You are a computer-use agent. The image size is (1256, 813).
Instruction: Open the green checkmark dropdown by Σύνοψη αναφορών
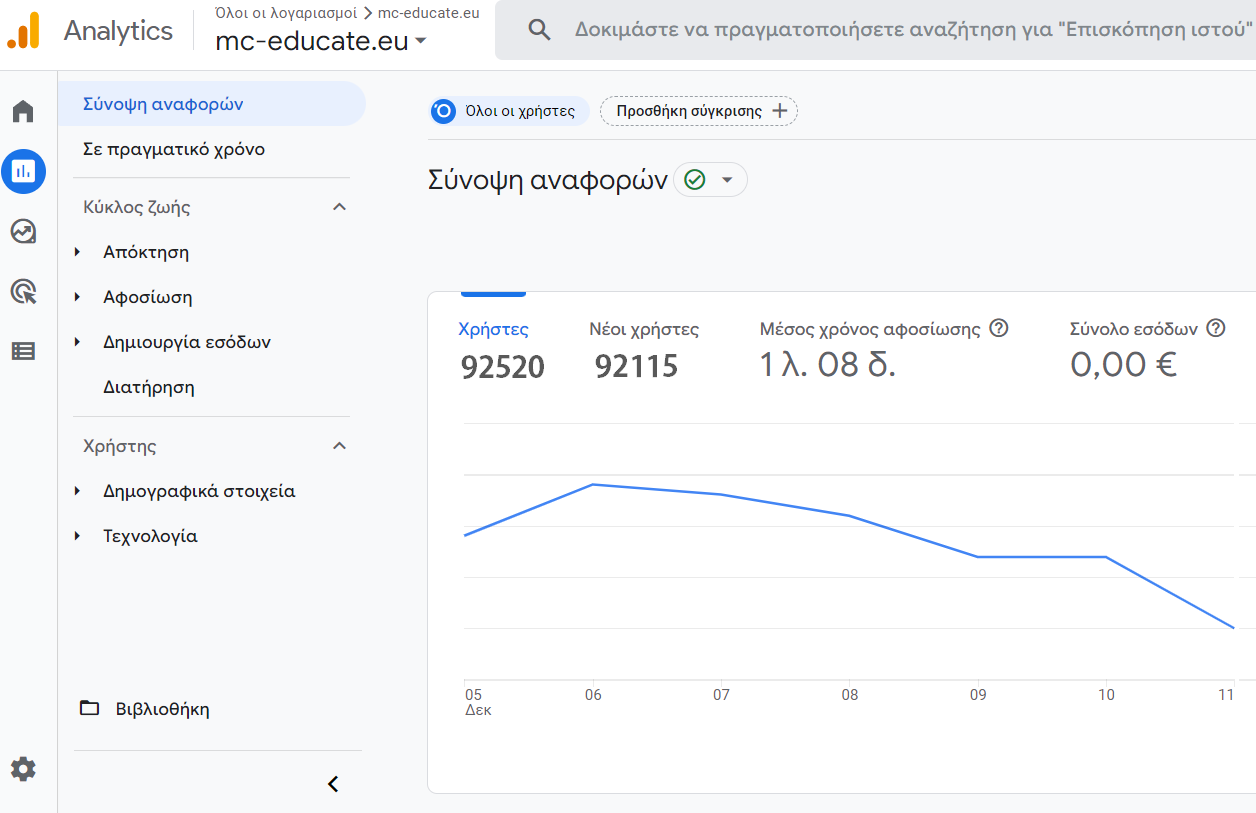tap(710, 180)
